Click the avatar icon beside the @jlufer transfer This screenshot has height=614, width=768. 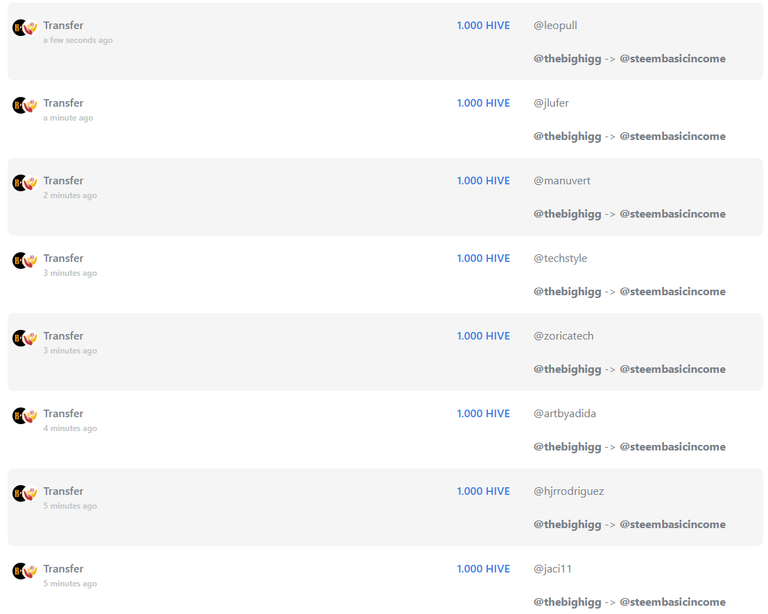[x=25, y=105]
